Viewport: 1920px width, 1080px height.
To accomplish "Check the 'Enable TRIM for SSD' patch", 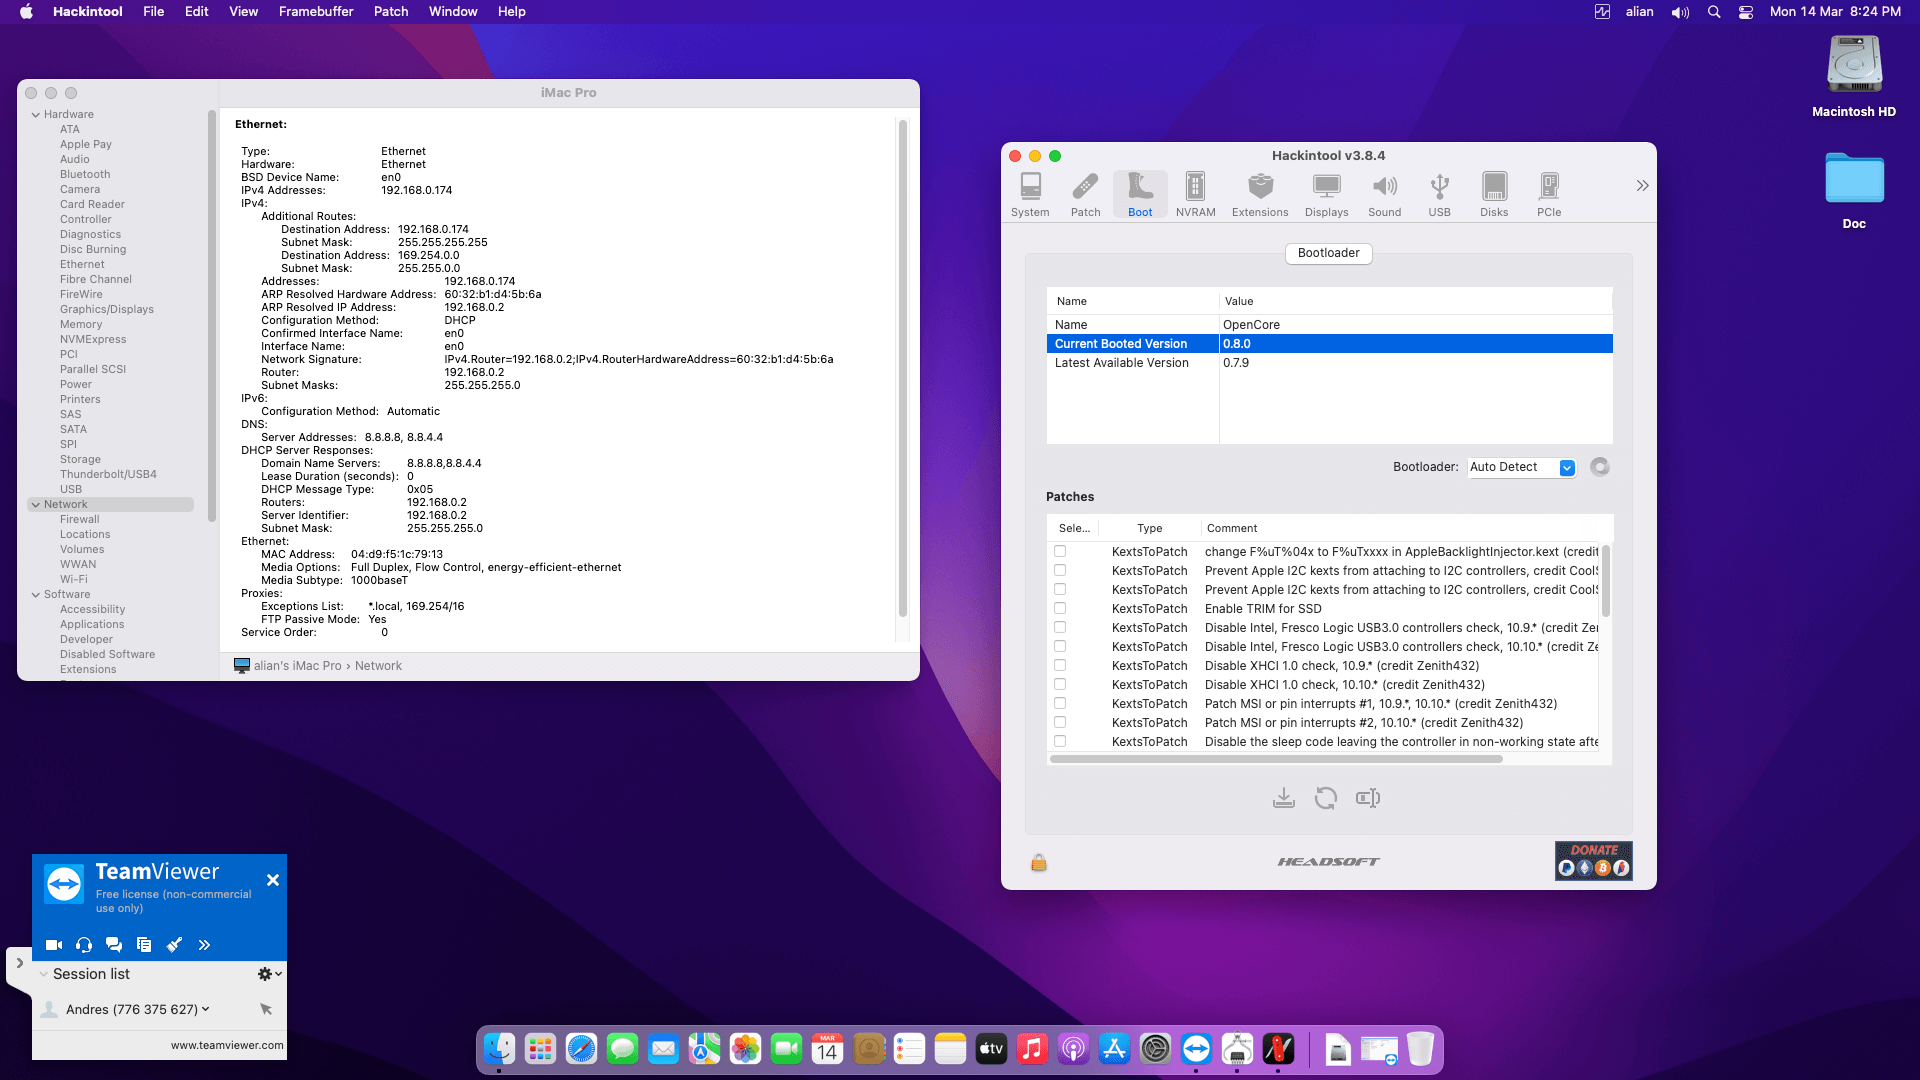I will (1060, 609).
